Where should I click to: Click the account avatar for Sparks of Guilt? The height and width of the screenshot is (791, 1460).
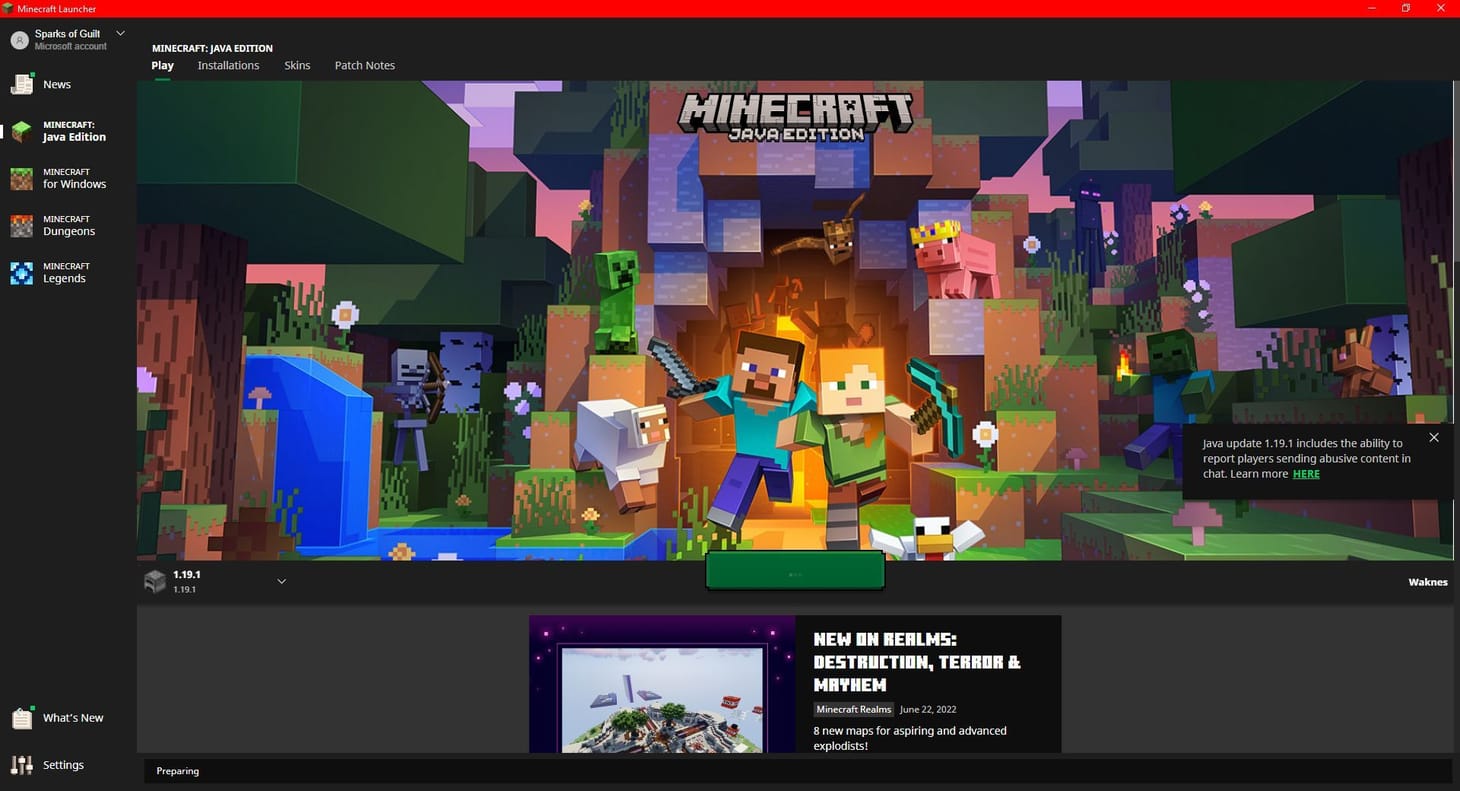18,39
